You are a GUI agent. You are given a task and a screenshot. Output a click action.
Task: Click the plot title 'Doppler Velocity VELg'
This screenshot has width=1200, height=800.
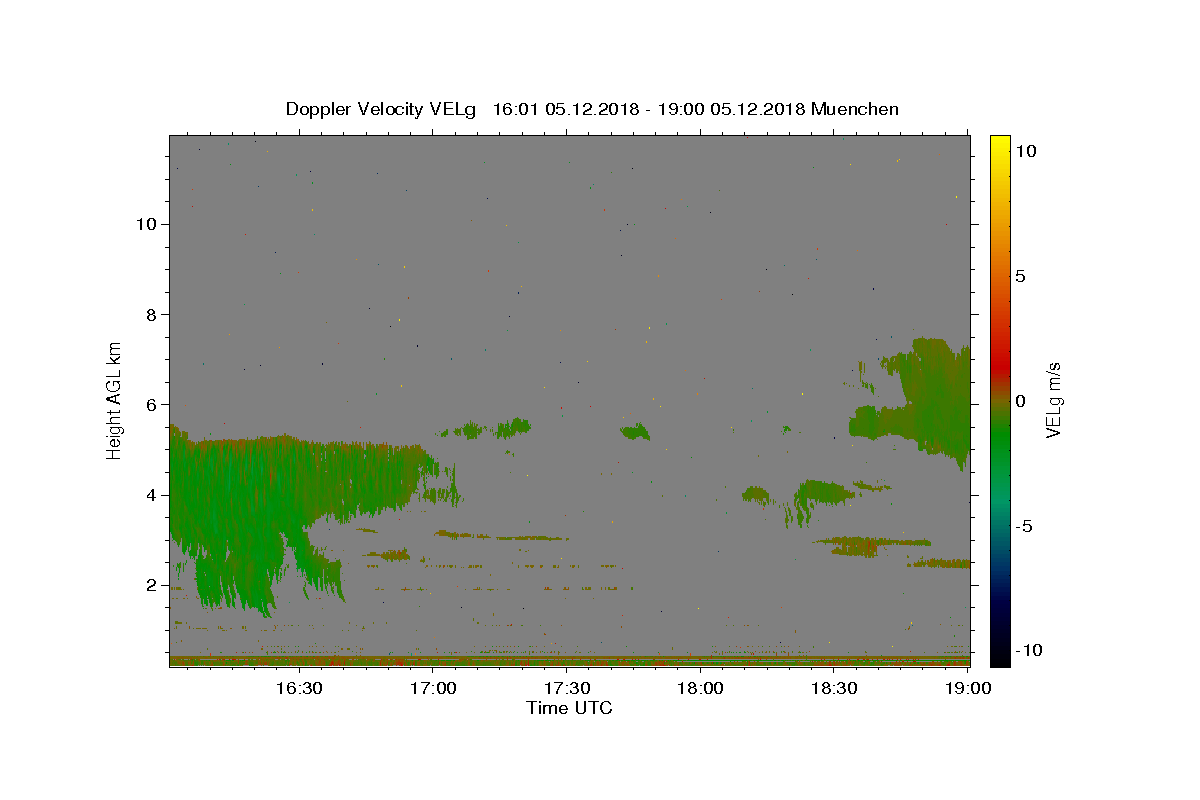pos(383,109)
